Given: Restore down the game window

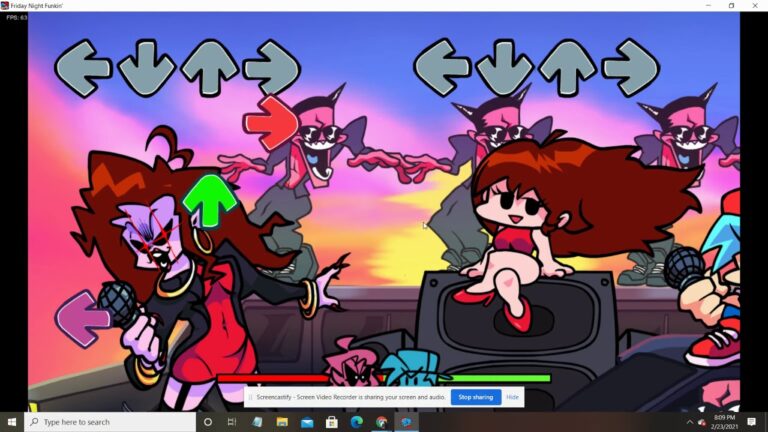Looking at the screenshot, I should (731, 5).
